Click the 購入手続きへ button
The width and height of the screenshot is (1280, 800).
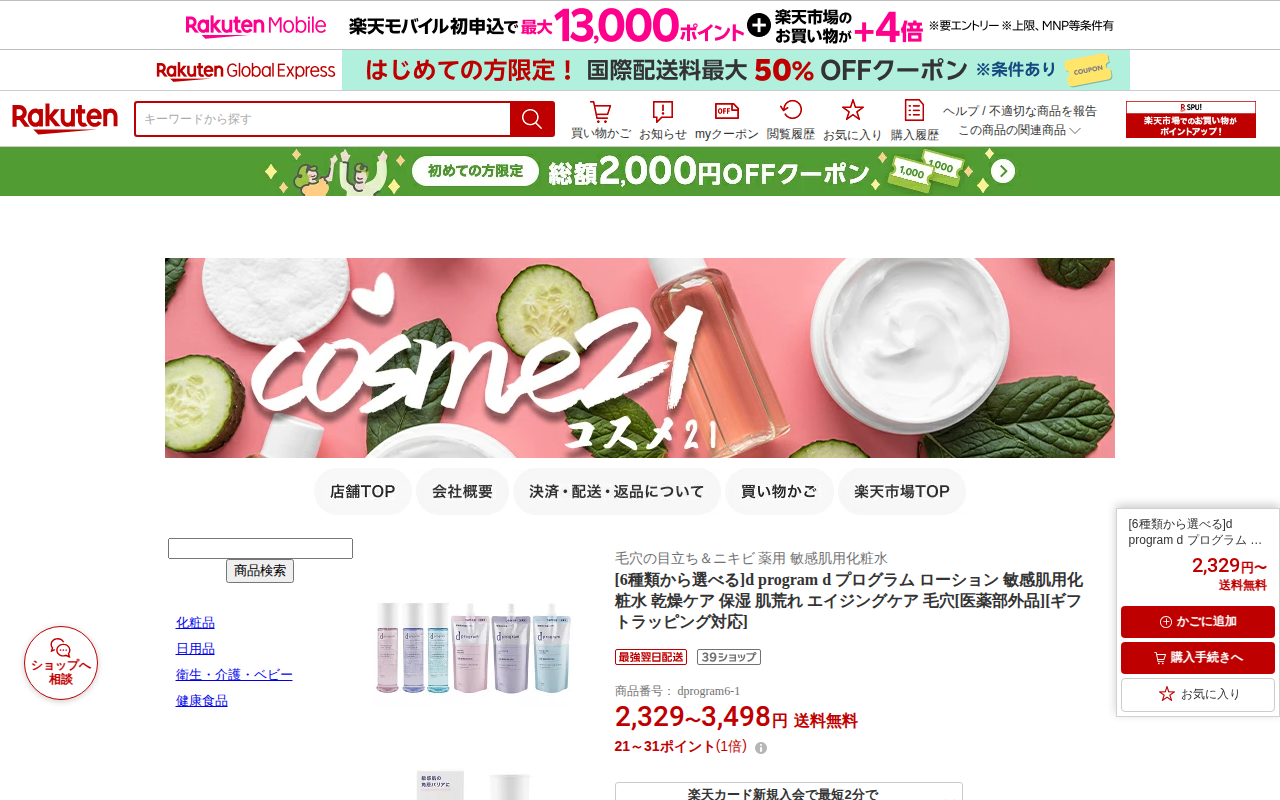tap(1198, 658)
